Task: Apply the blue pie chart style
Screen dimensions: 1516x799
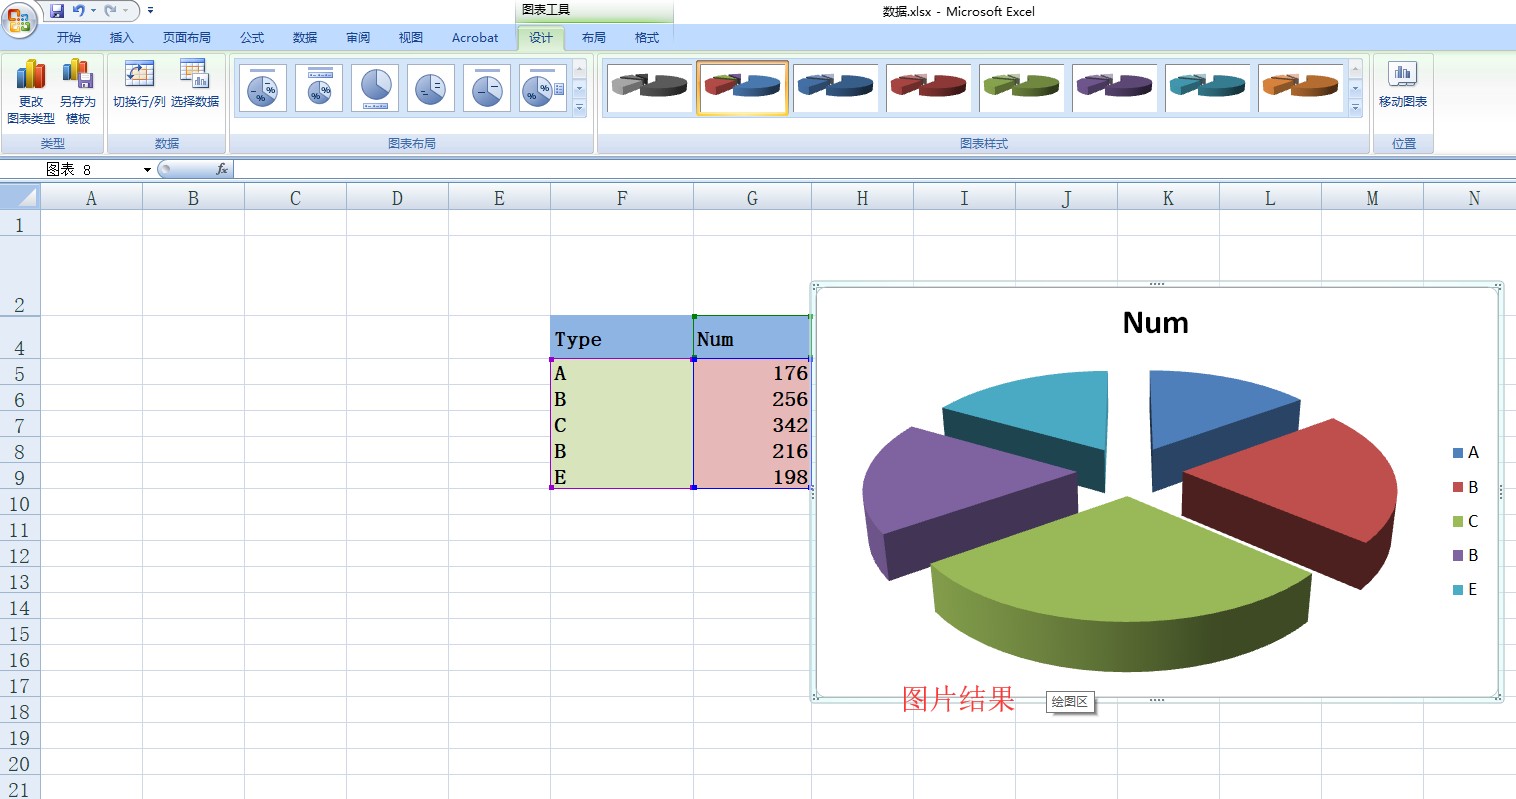Action: (836, 88)
